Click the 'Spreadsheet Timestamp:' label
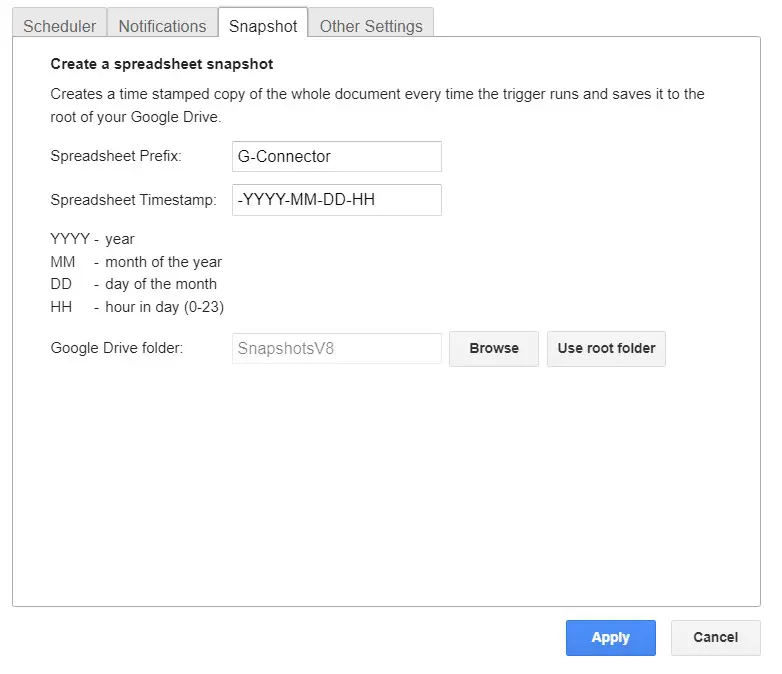The width and height of the screenshot is (782, 674). tap(133, 200)
